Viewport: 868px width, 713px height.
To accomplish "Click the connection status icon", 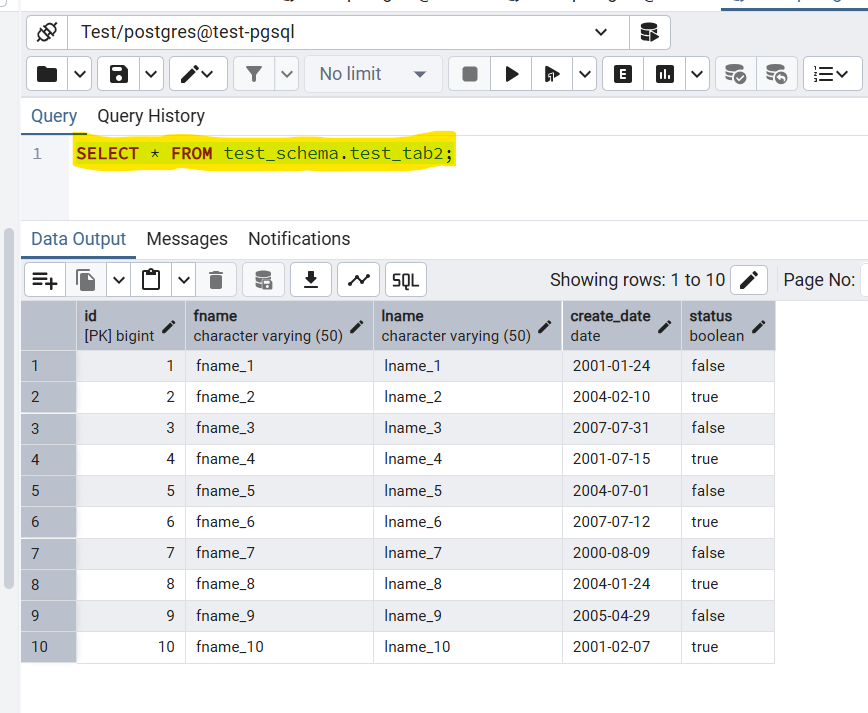I will click(x=47, y=32).
